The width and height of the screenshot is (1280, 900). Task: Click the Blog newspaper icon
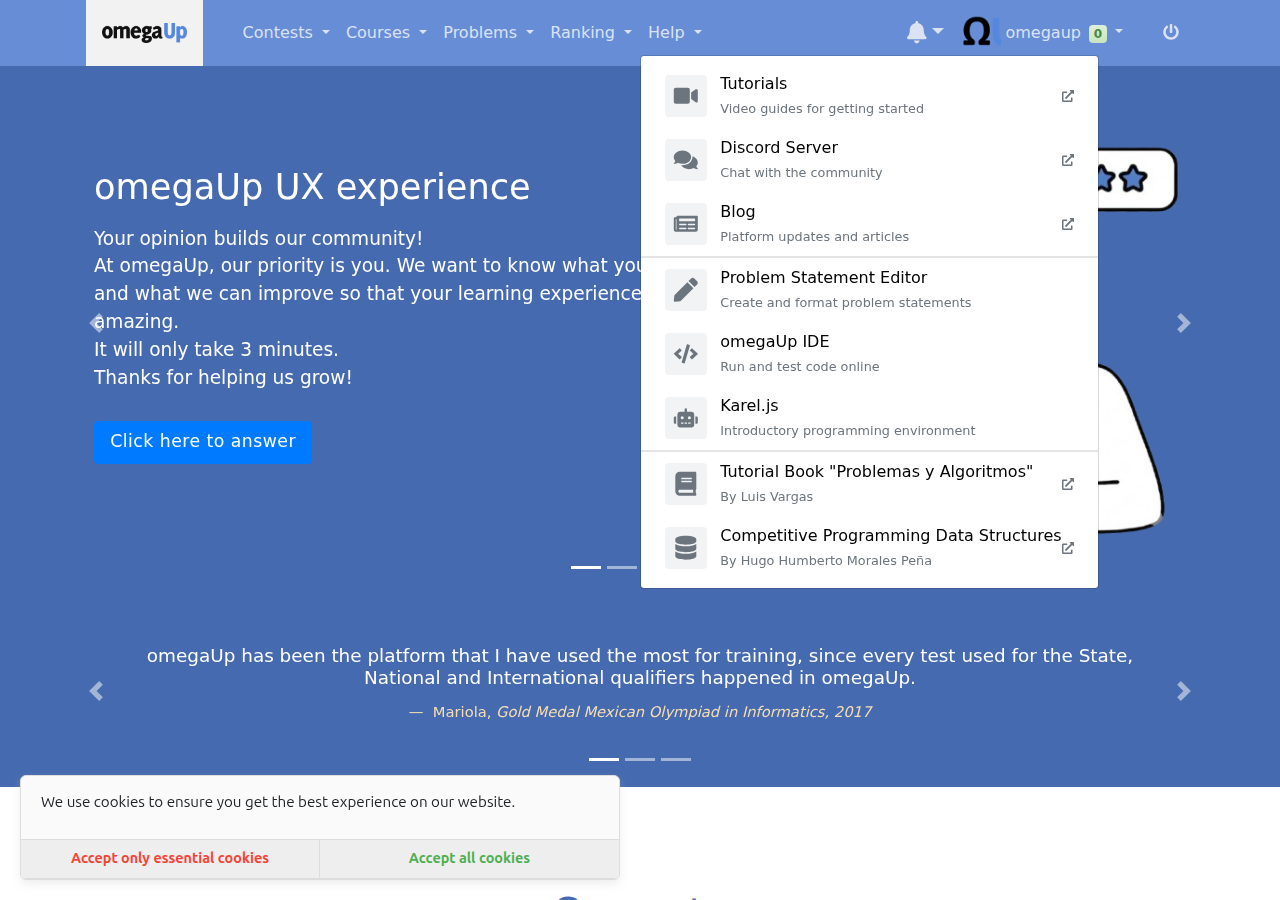pos(686,224)
